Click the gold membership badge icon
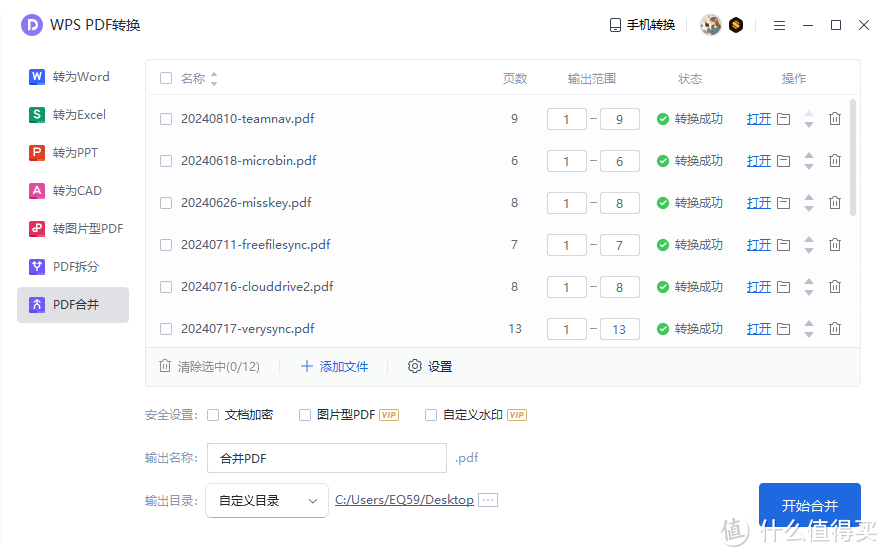This screenshot has width=887, height=557. [736, 25]
